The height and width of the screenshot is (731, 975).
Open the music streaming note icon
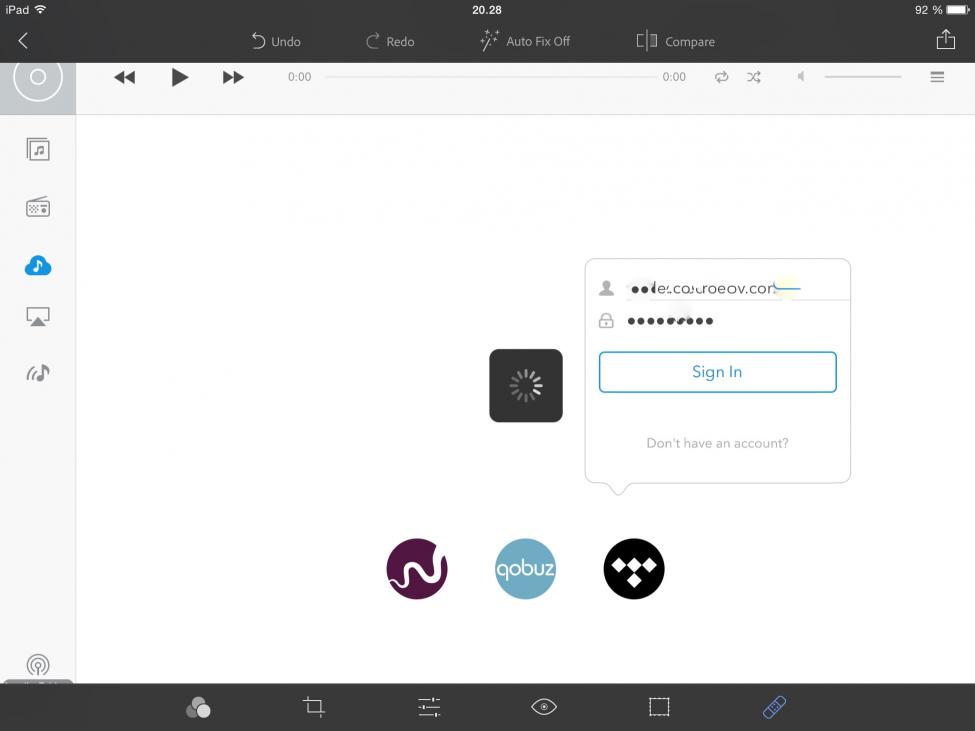[38, 373]
